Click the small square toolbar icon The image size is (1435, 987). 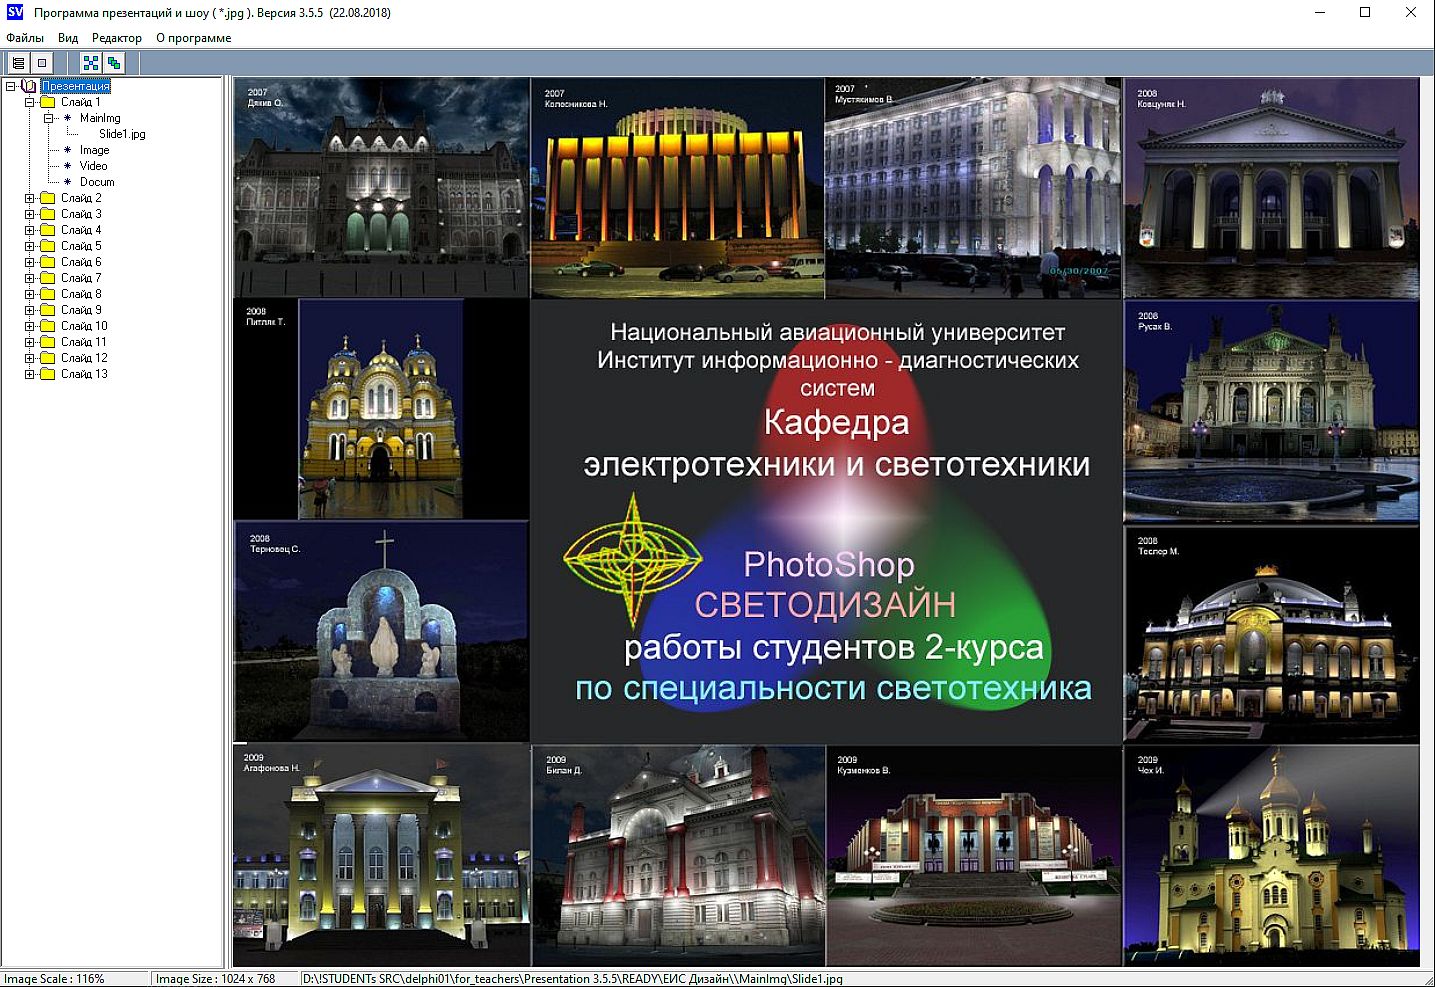pos(42,63)
